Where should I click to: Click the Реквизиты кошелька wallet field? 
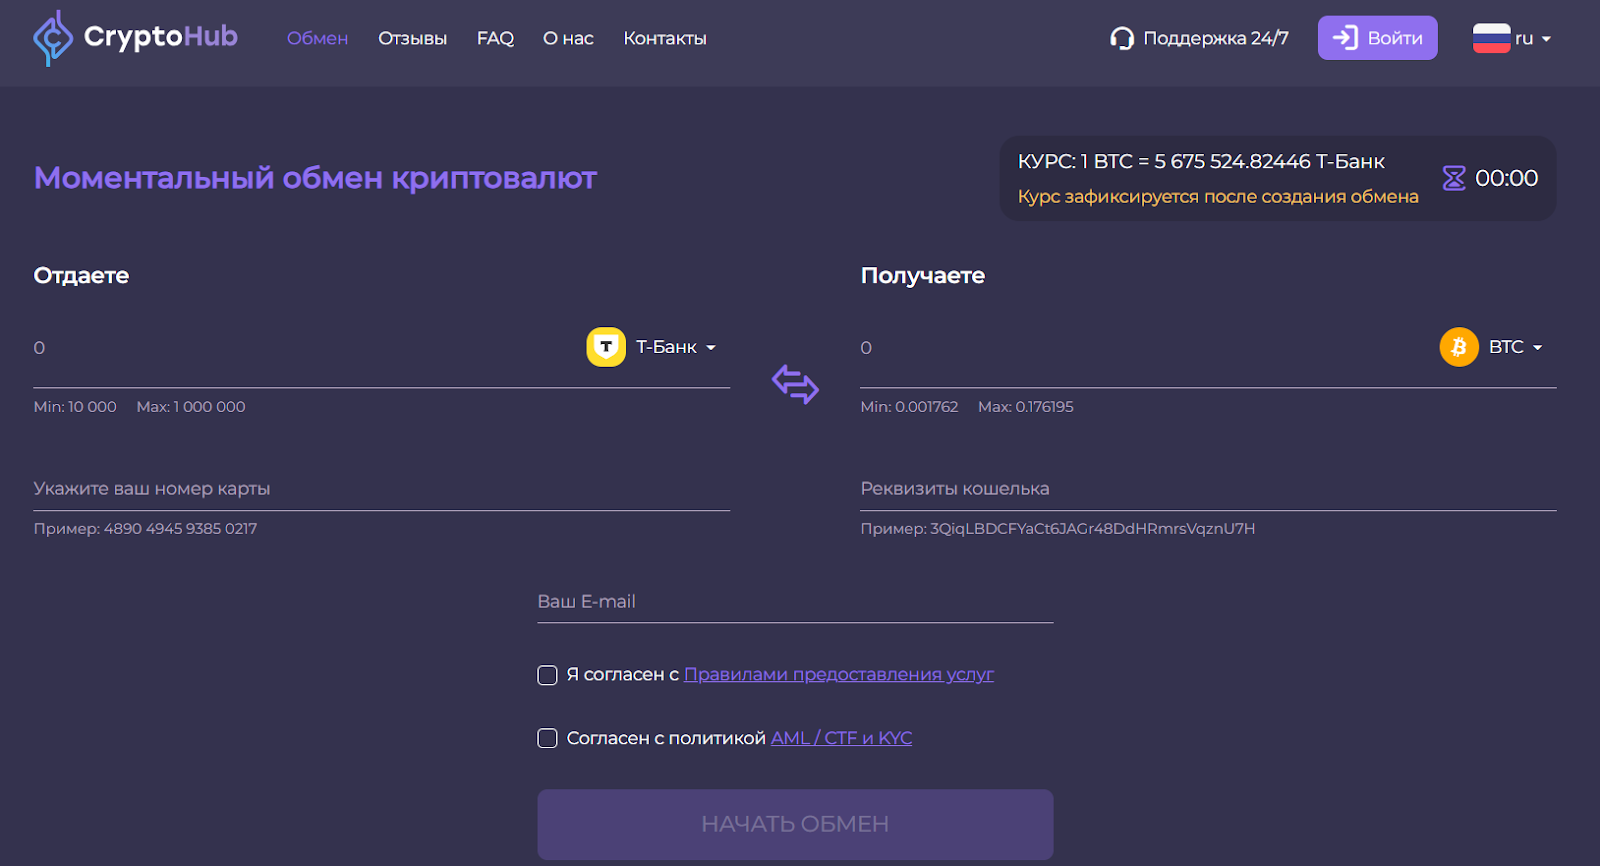1207,488
